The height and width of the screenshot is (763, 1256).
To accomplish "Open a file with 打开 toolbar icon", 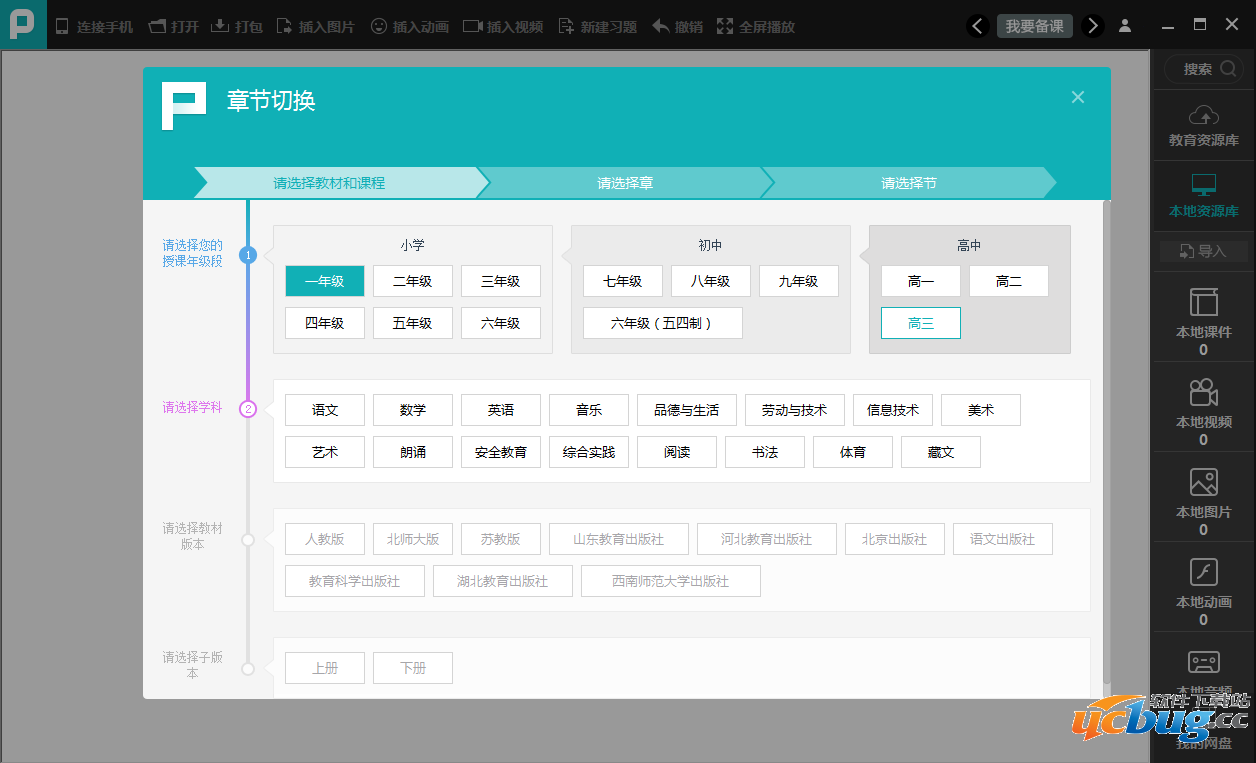I will coord(157,27).
